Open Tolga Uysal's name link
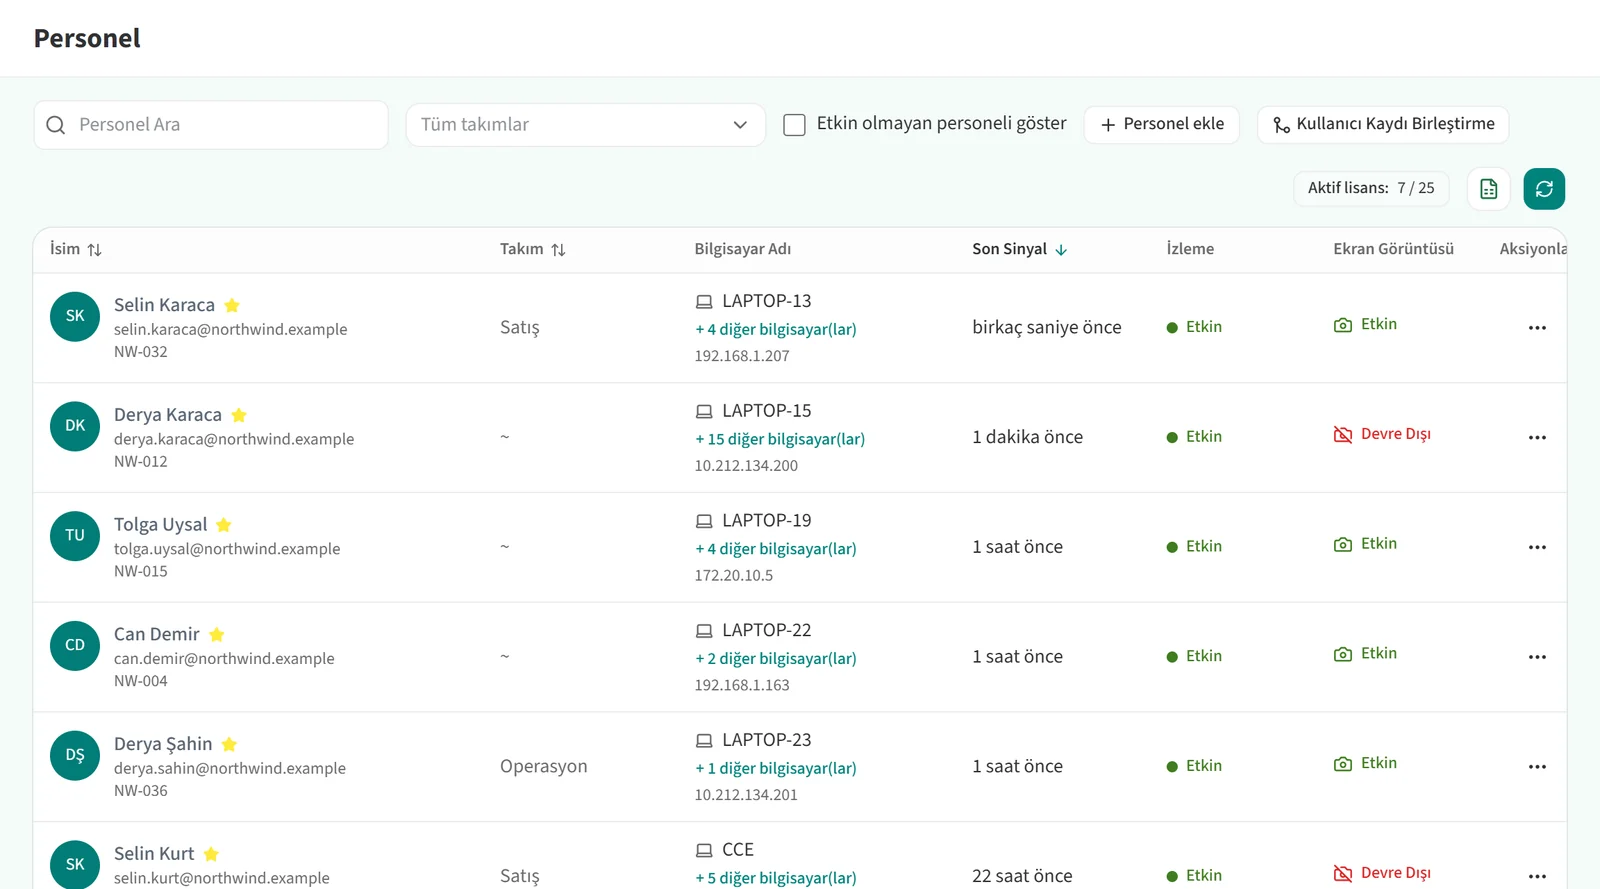 [x=161, y=525]
